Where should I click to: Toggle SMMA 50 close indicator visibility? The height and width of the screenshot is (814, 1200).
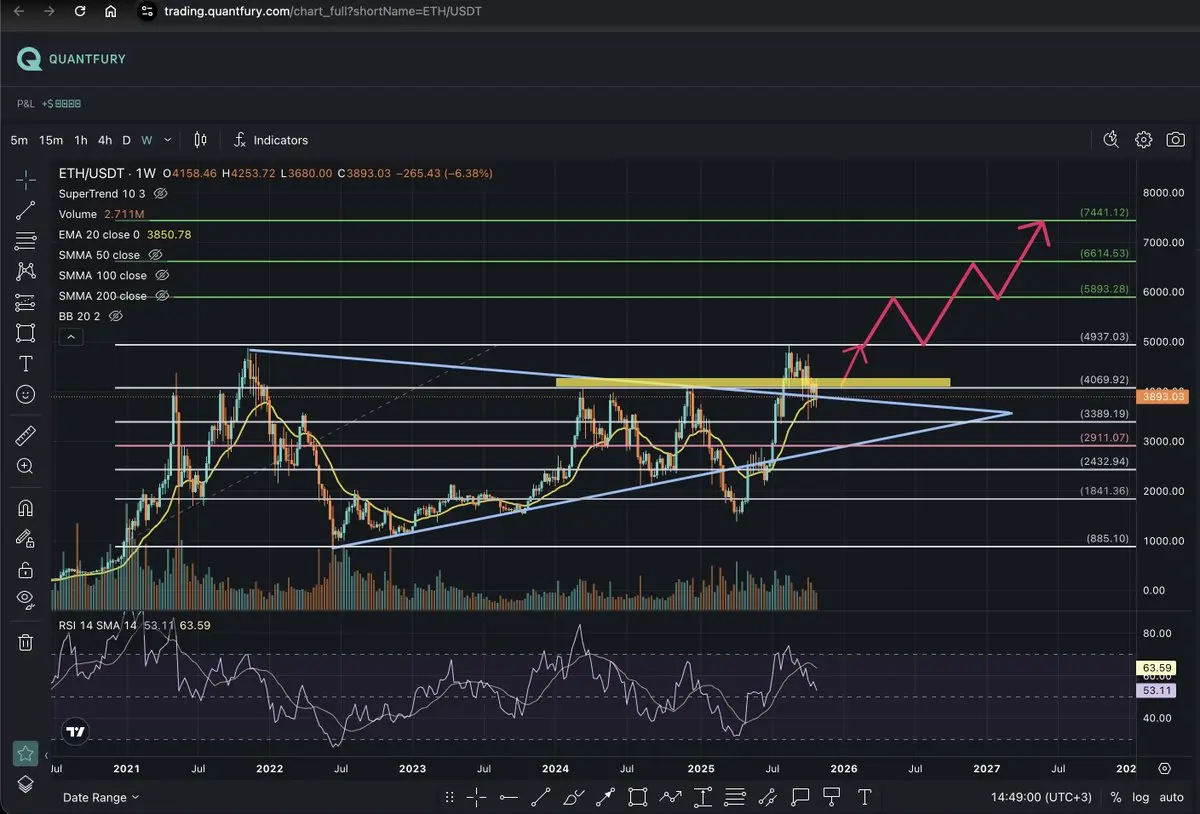(x=155, y=255)
